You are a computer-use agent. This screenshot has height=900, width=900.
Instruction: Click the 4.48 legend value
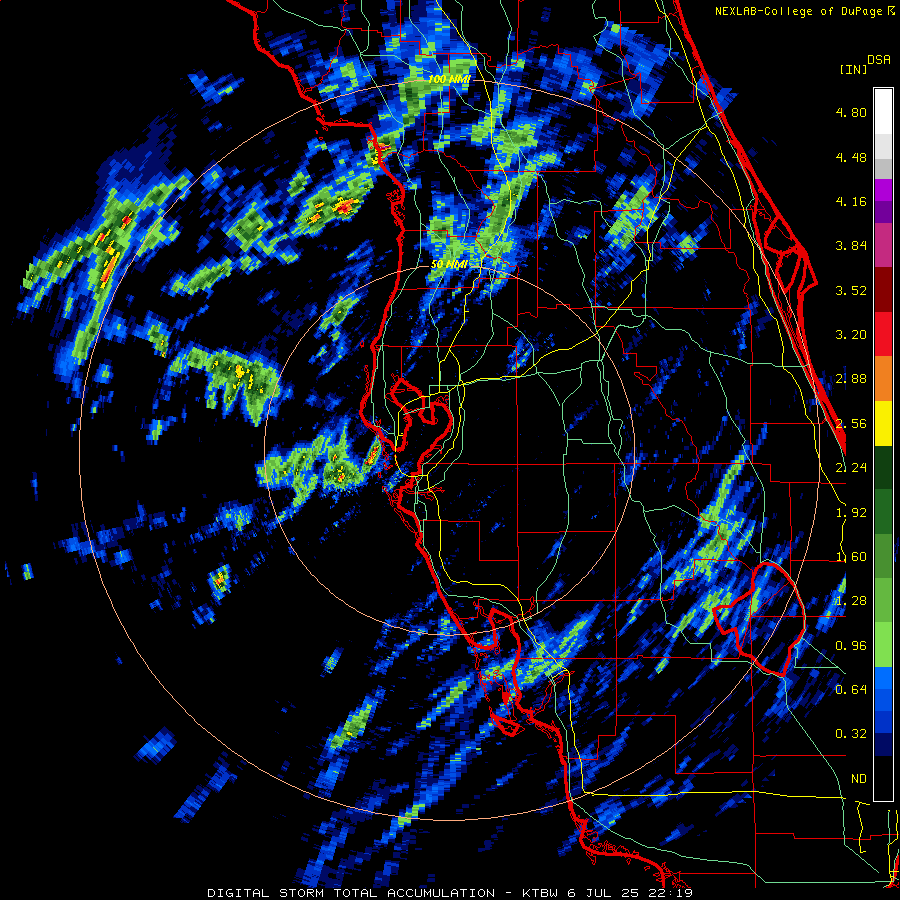[851, 157]
